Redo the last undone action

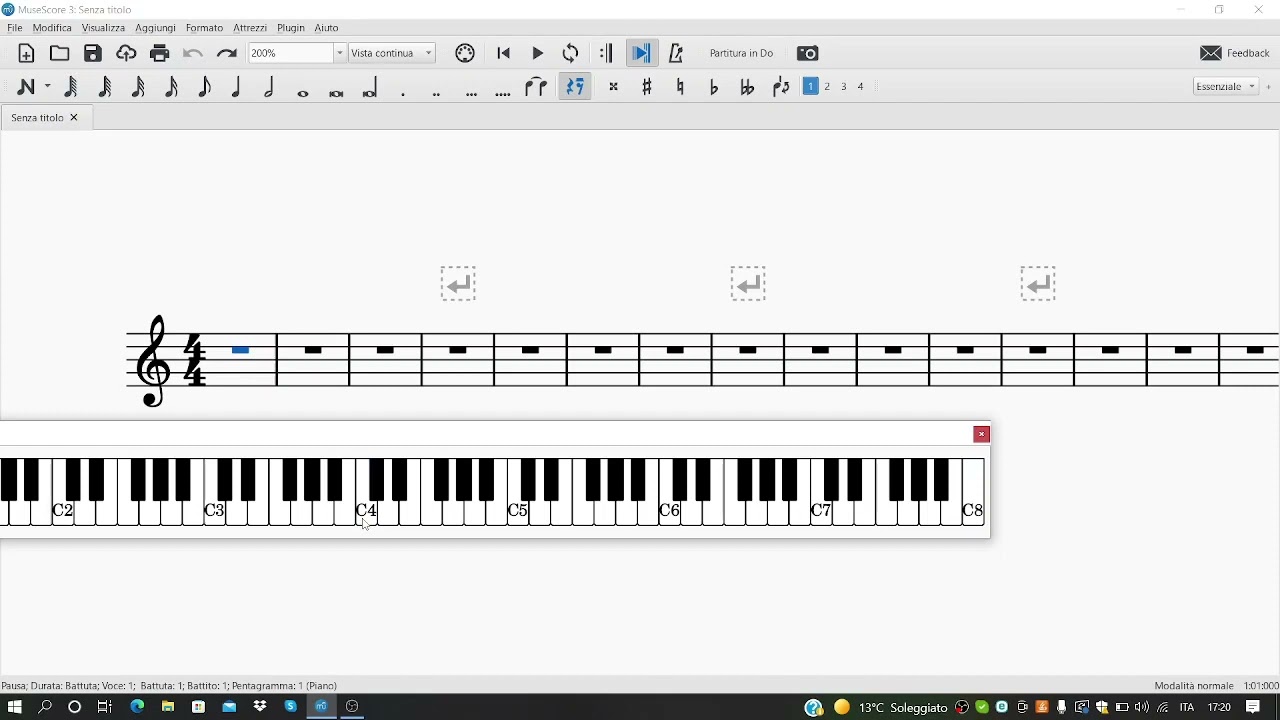(227, 54)
